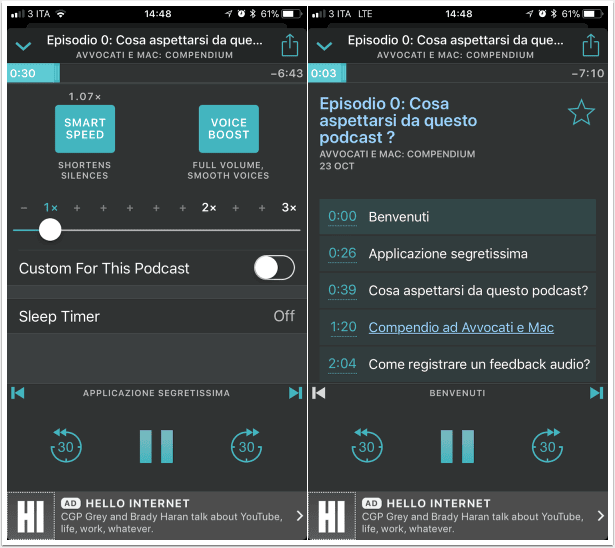The image size is (615, 548).
Task: Jump to next chapter after Applicazione Segretissima
Action: (295, 393)
